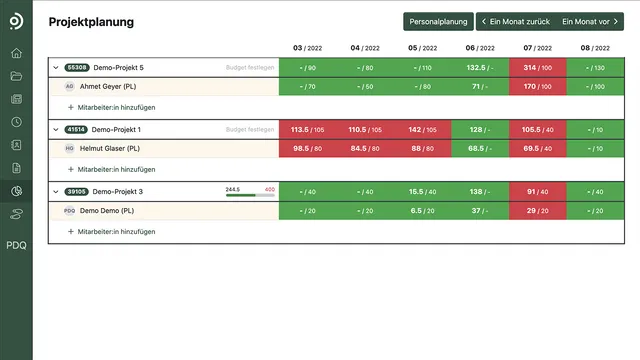This screenshot has width=640, height=360.
Task: Open the contacts book icon in sidebar
Action: [16, 145]
